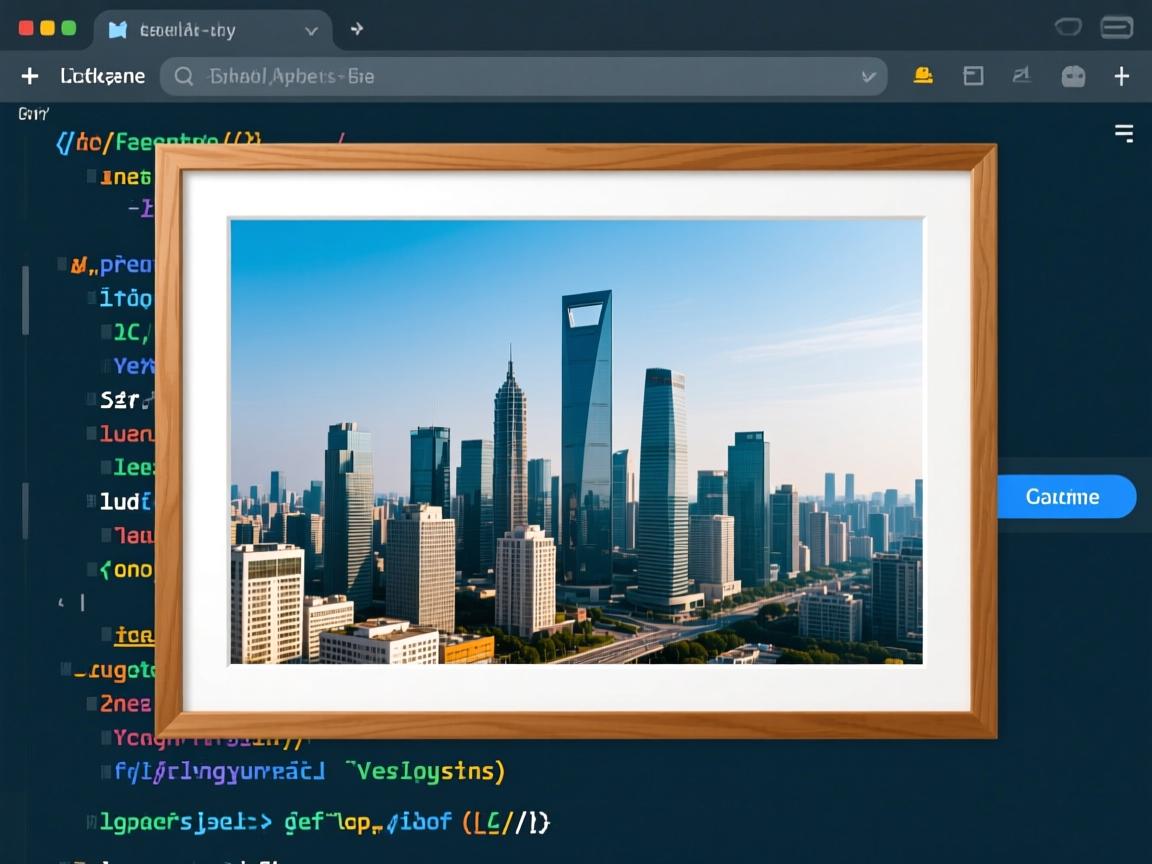Viewport: 1152px width, 864px height.
Task: Click the grey robot-face toolbar icon
Action: click(x=1073, y=76)
